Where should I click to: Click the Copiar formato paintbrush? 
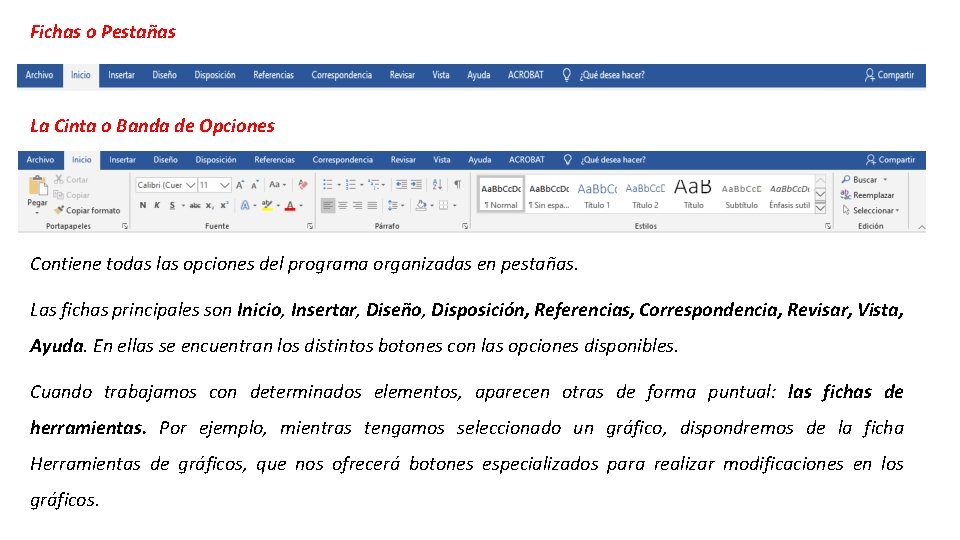tap(87, 210)
